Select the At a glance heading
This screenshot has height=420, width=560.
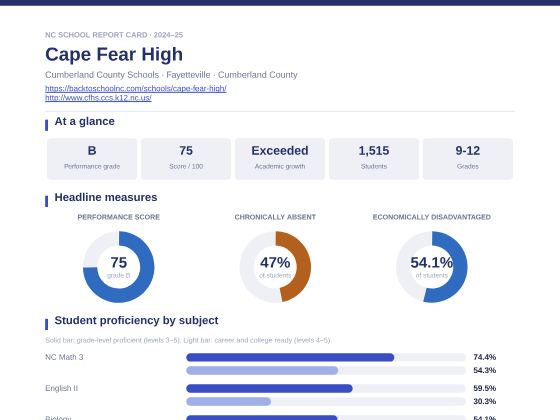[x=84, y=121]
